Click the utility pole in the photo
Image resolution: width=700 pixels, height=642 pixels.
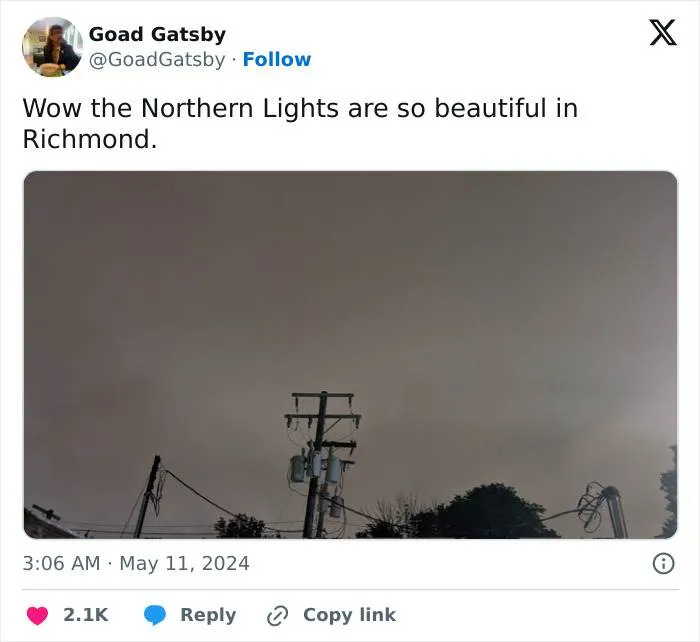click(x=318, y=450)
